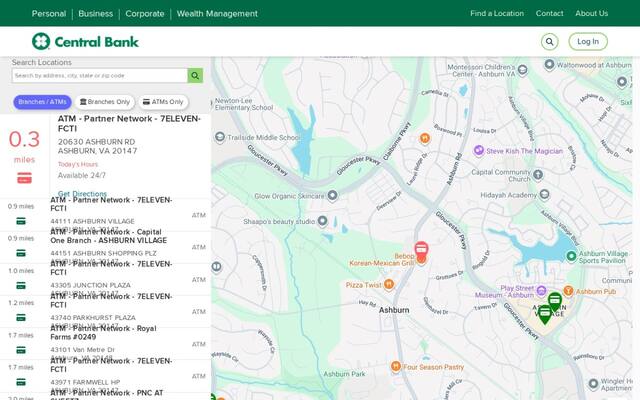Open the Contact page
640x400 pixels.
click(549, 13)
